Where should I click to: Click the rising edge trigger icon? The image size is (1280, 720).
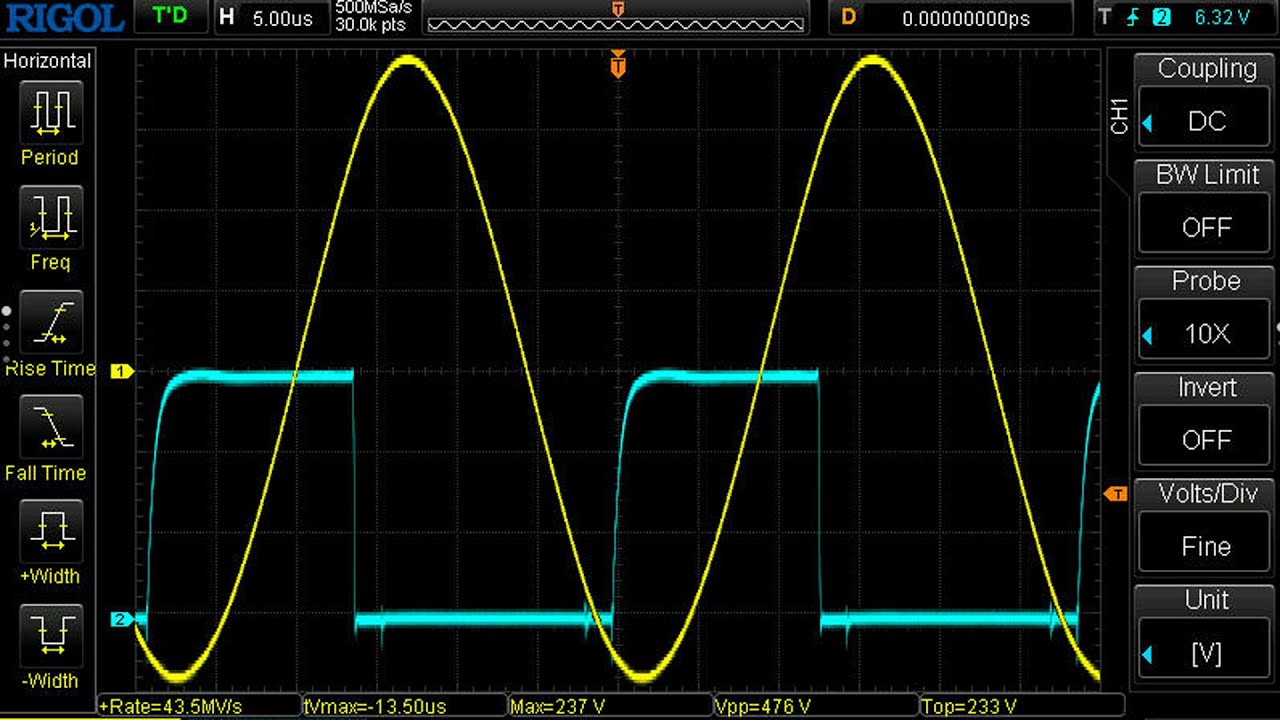[1135, 17]
